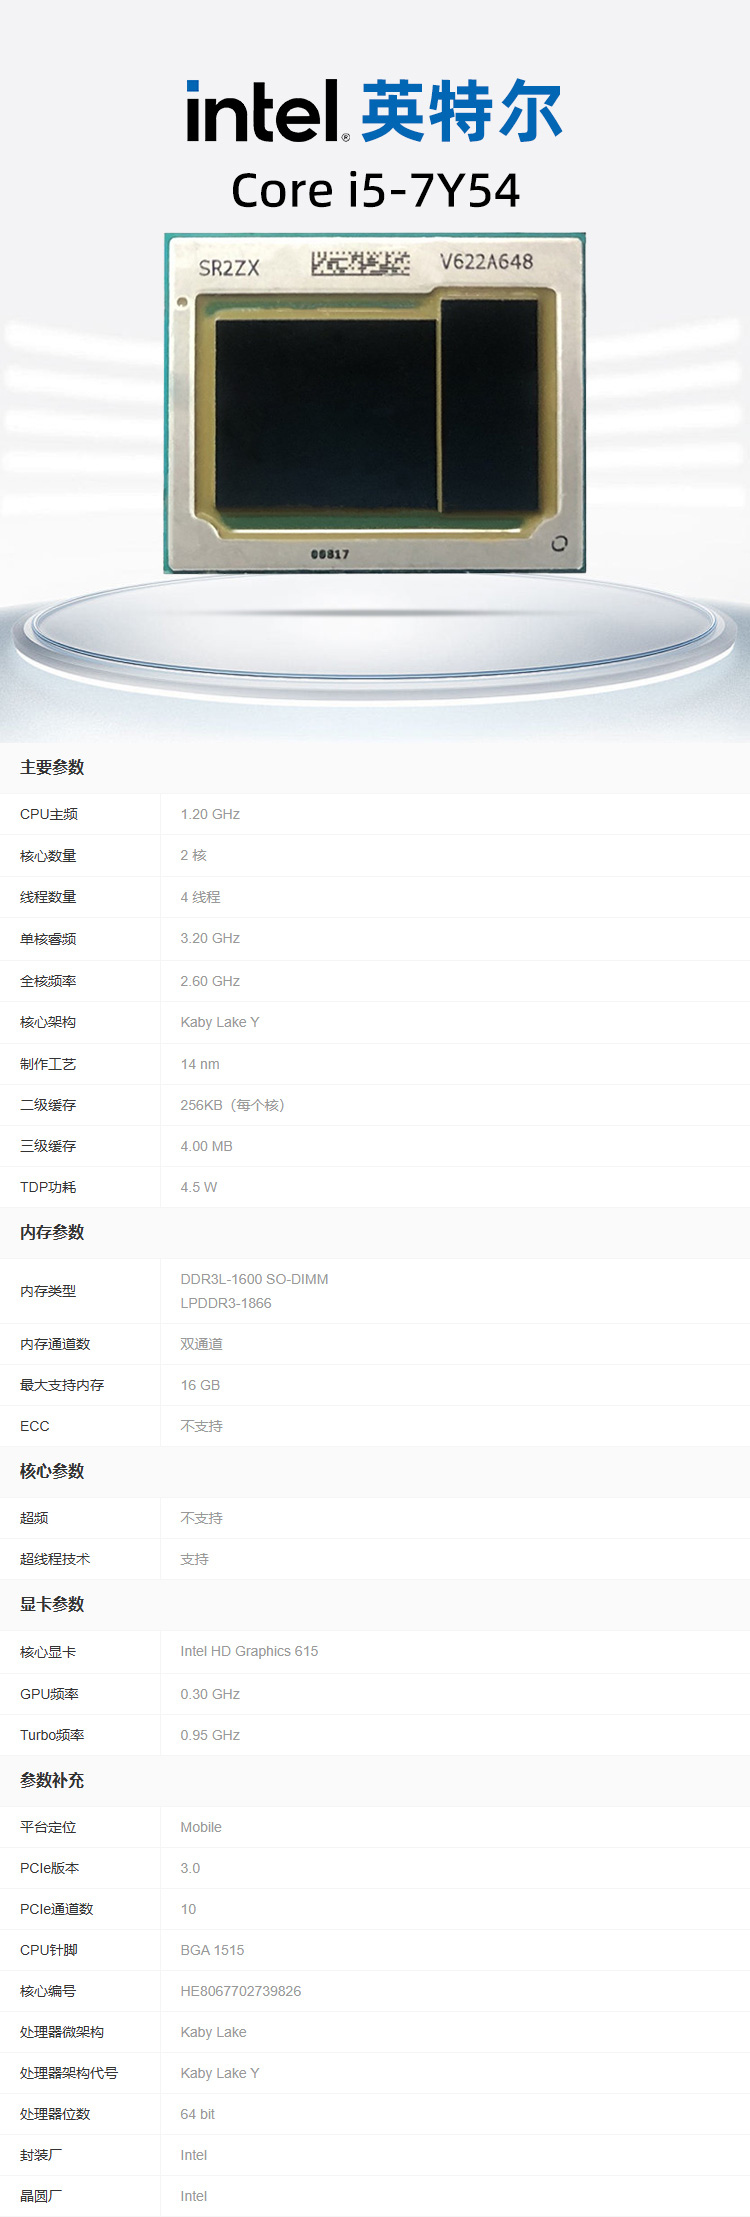Click the 3.0 value

tap(190, 1868)
